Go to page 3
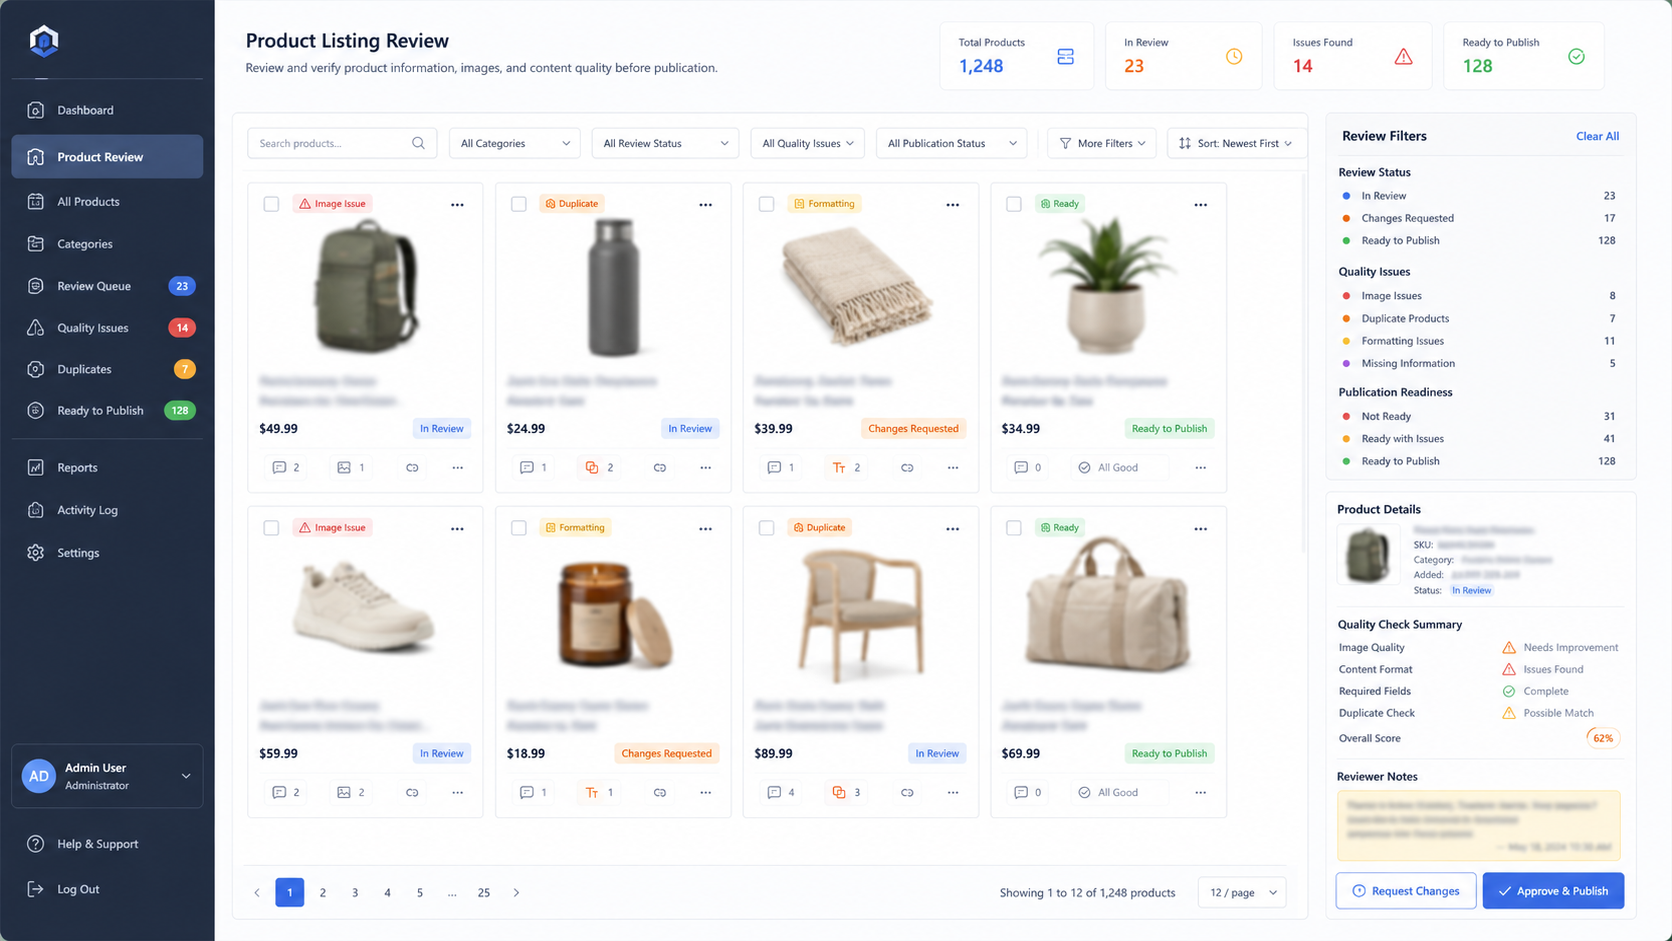1672x941 pixels. [x=355, y=892]
